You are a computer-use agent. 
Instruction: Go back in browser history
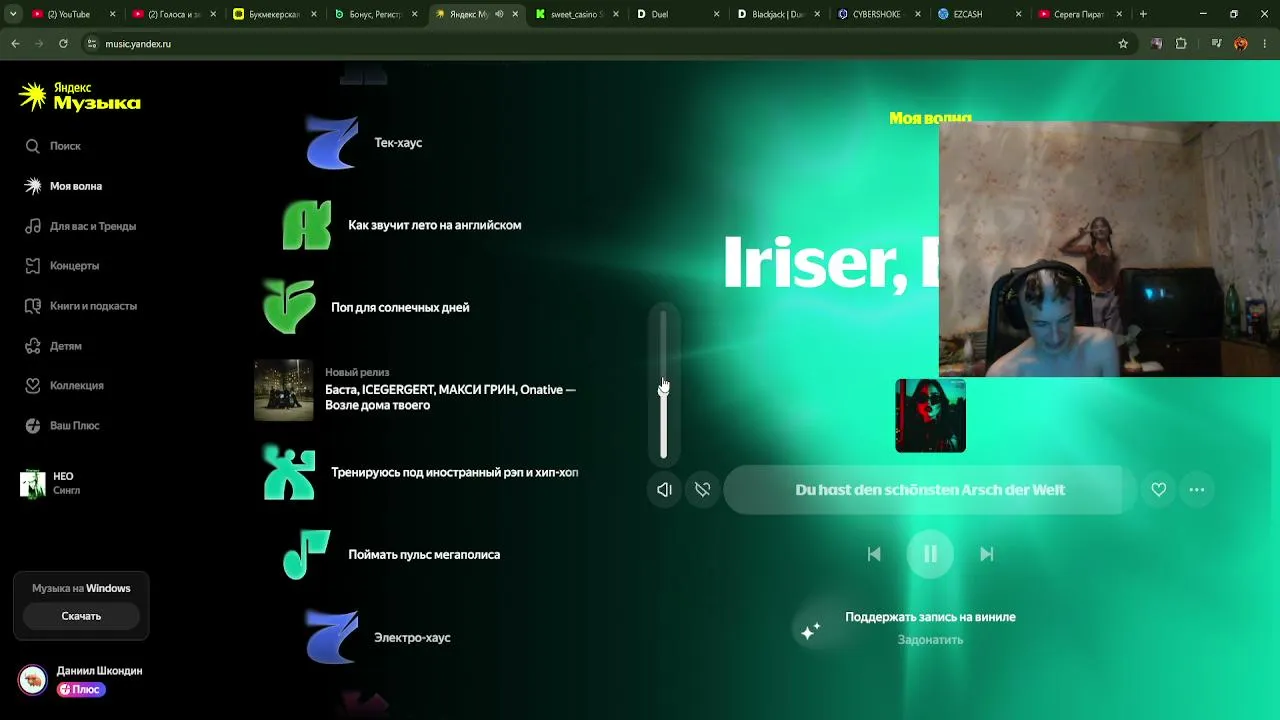point(15,44)
